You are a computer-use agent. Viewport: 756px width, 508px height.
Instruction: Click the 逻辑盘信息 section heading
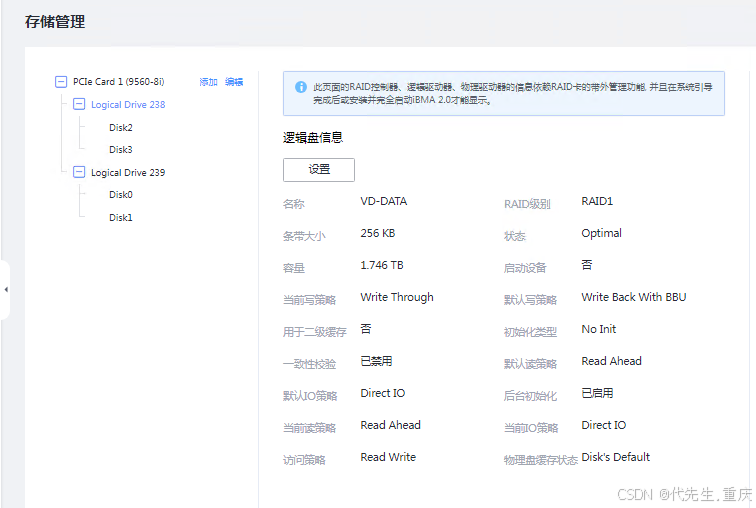point(313,138)
